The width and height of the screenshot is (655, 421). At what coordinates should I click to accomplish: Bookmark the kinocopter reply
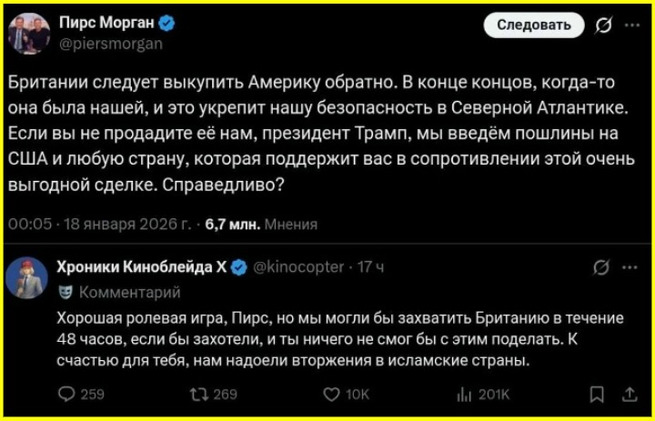(x=596, y=394)
